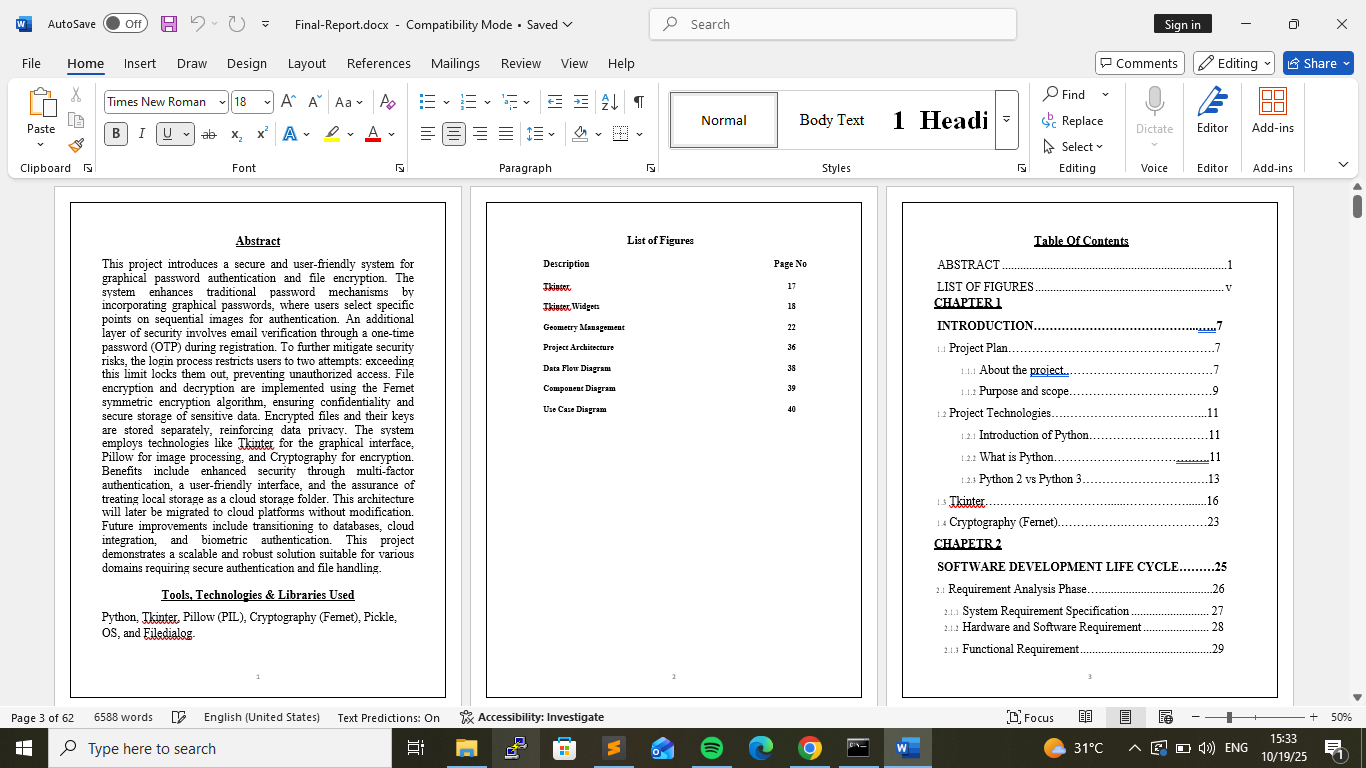The width and height of the screenshot is (1366, 768).
Task: Click the Share button
Action: click(1317, 63)
